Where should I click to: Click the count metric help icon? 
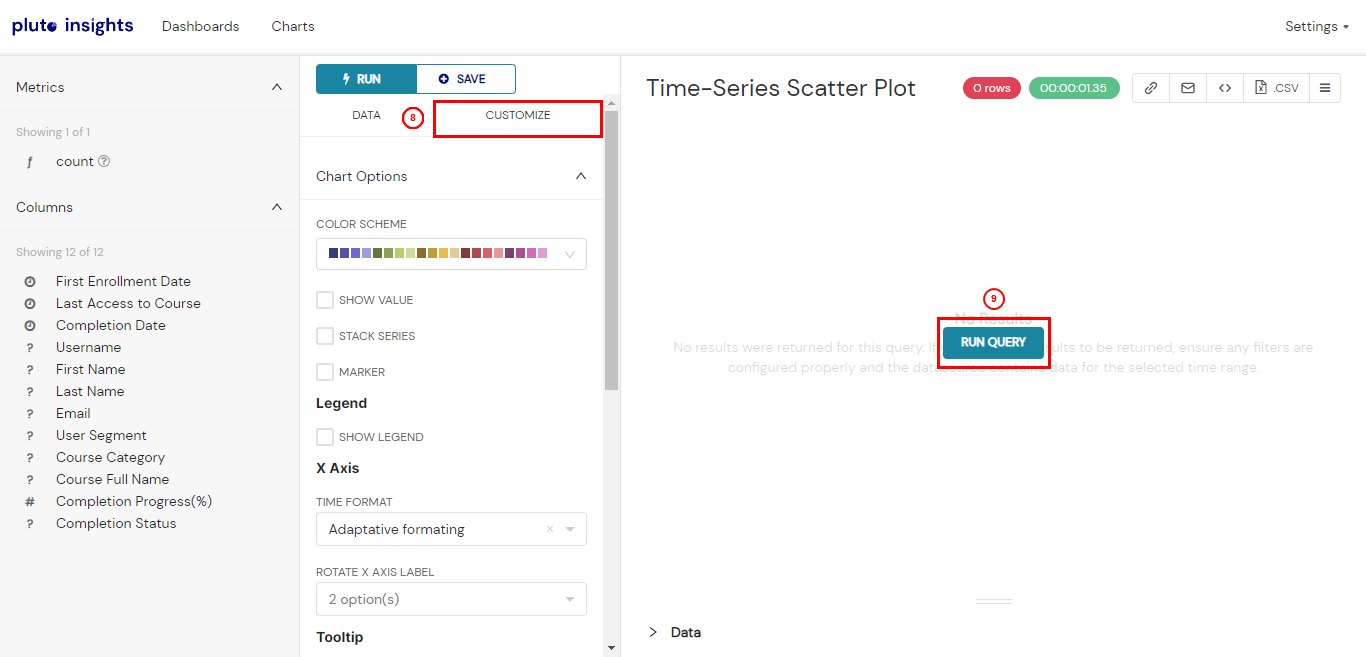pos(104,161)
